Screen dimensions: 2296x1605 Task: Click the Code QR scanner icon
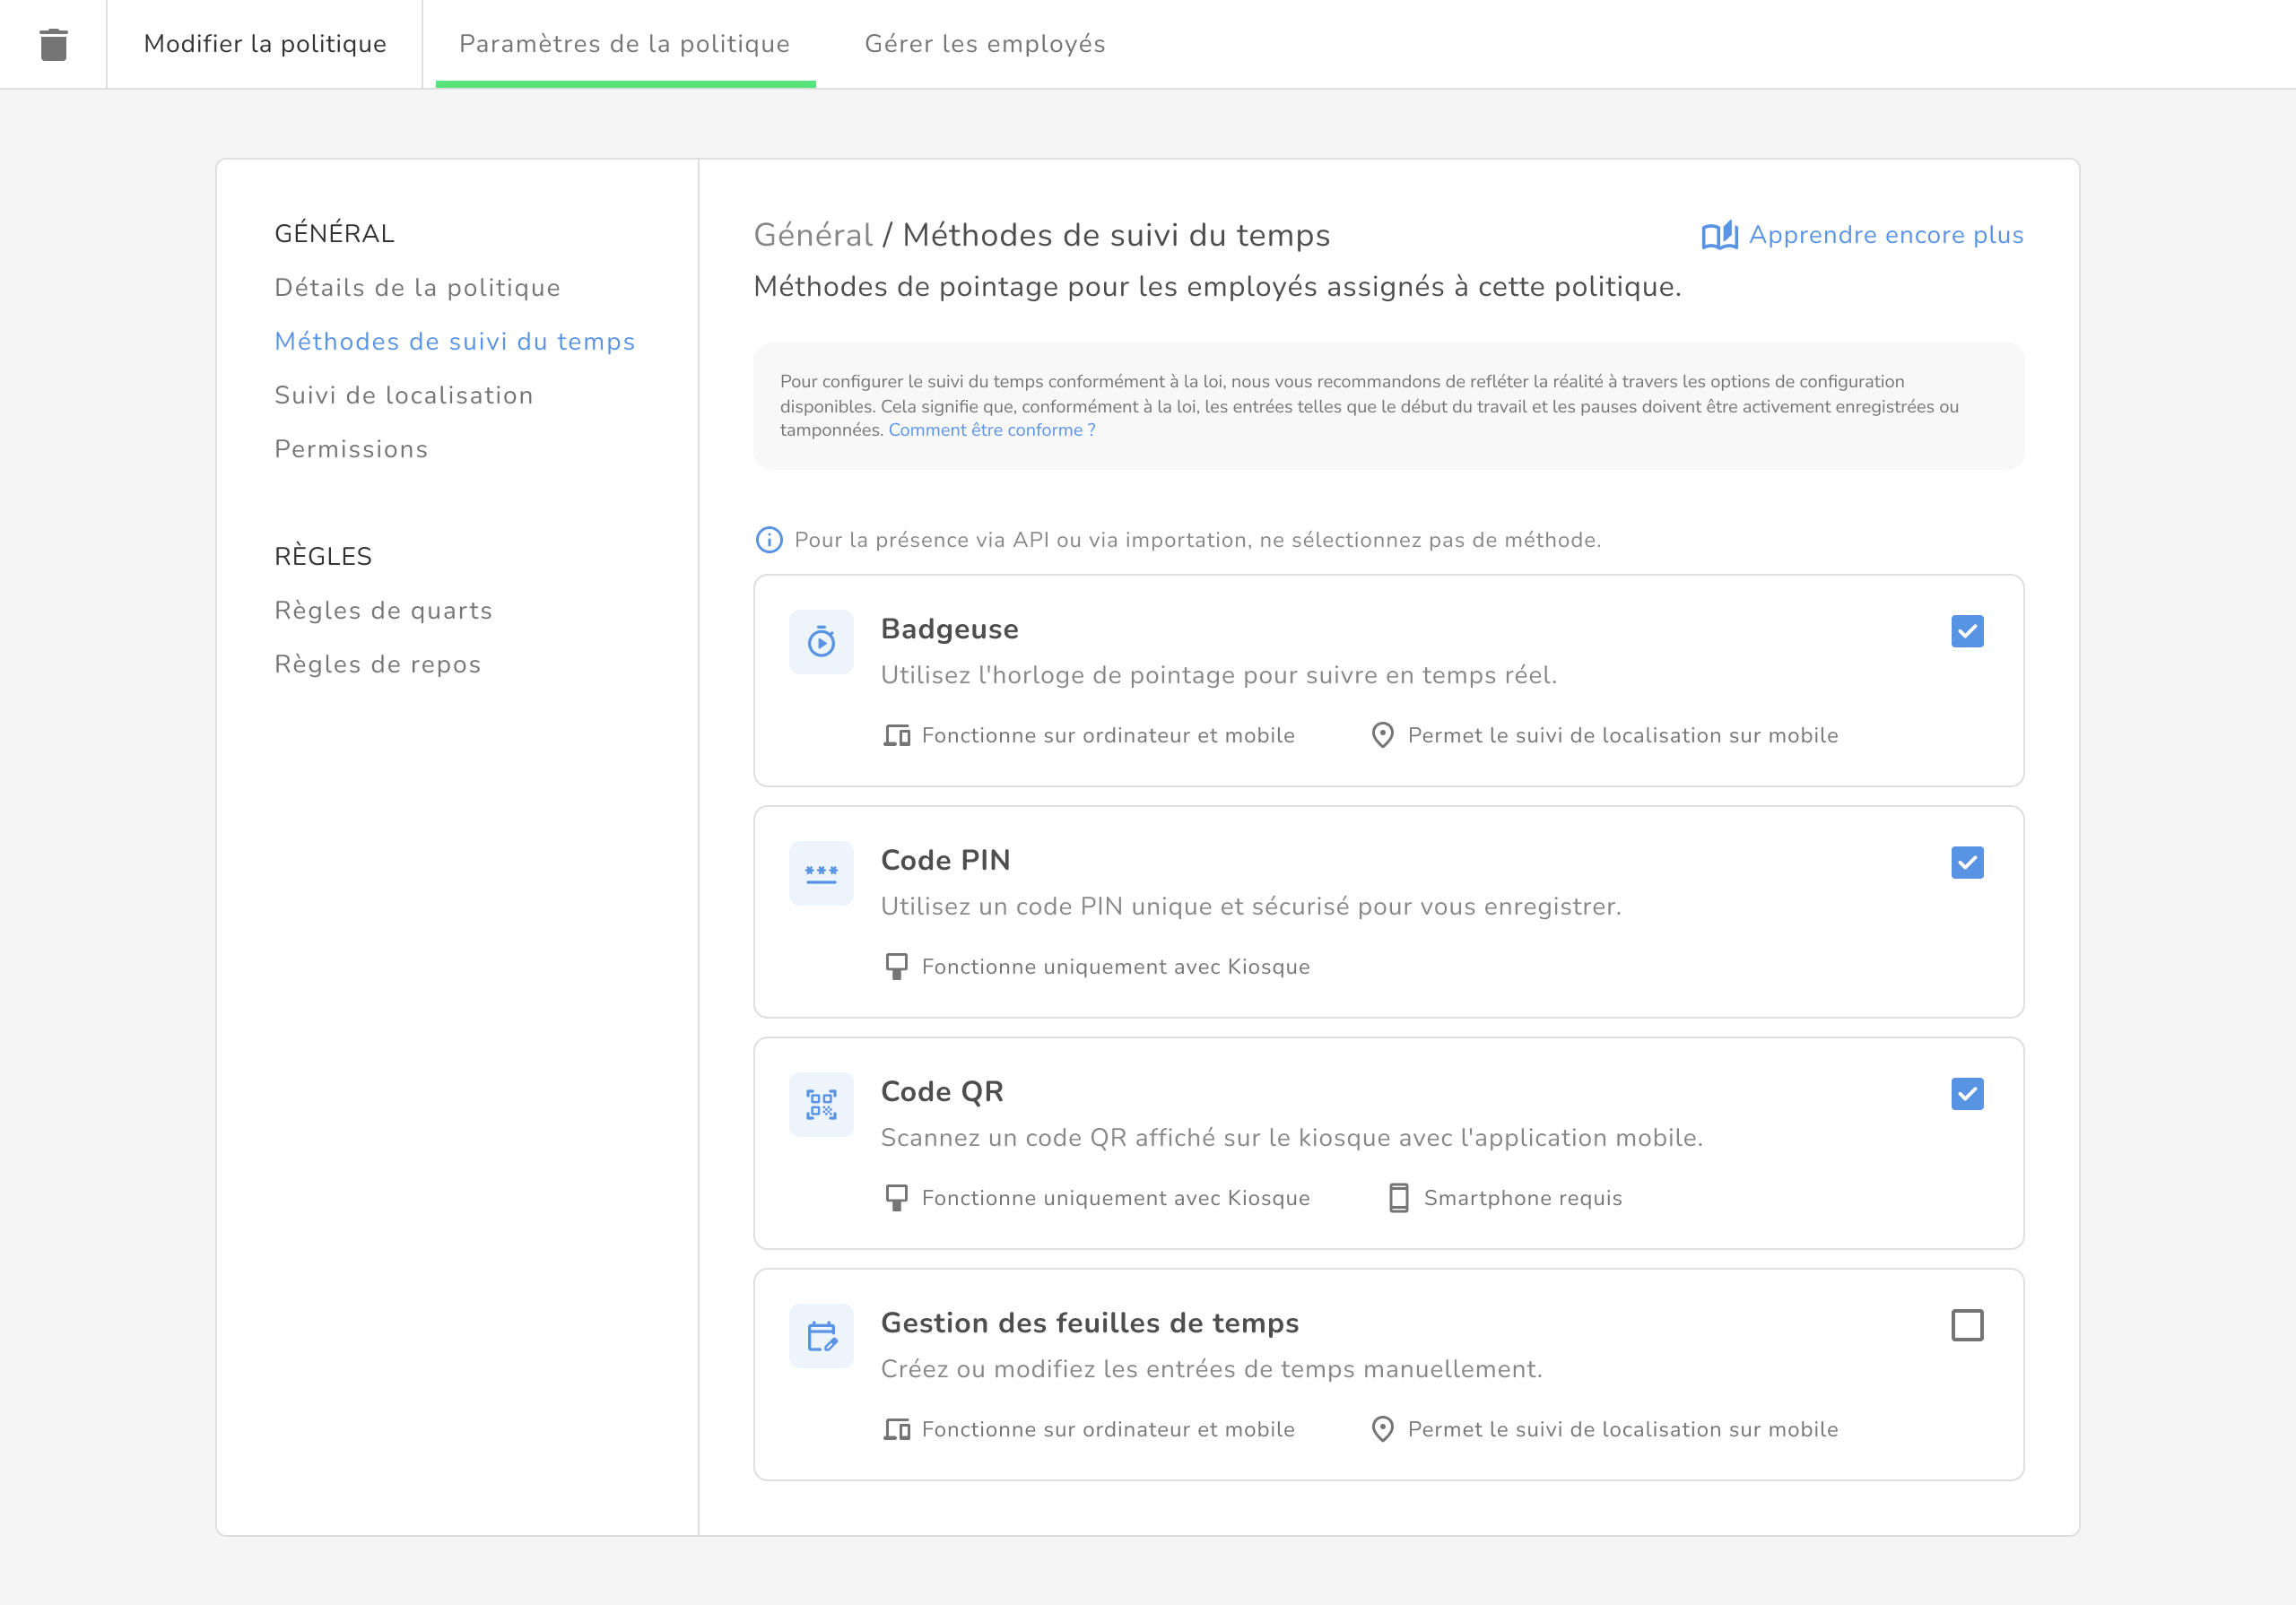point(821,1104)
